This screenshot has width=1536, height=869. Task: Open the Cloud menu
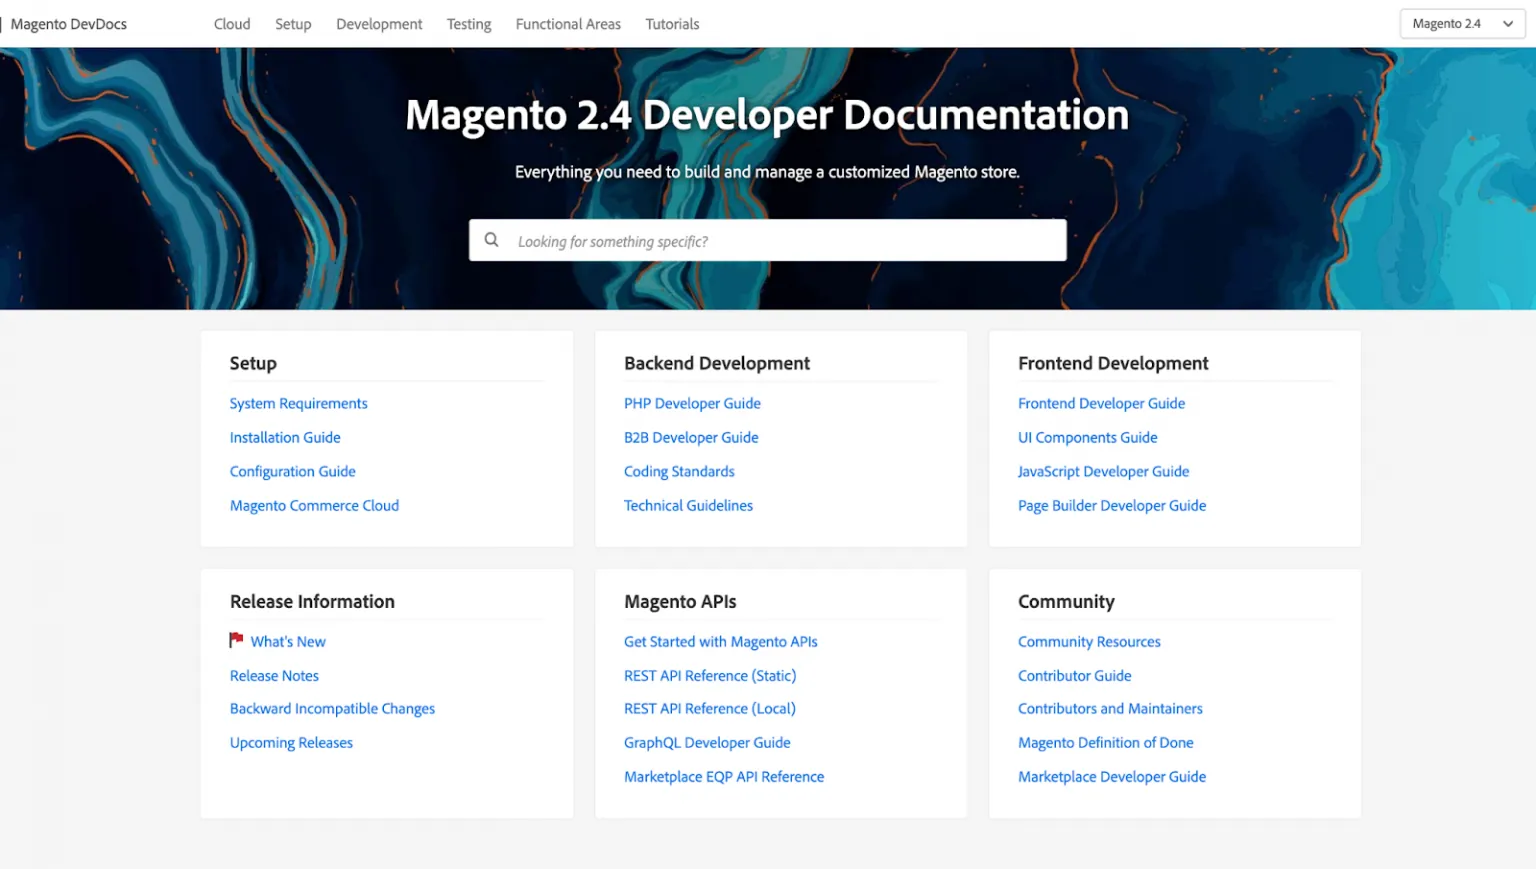click(x=232, y=24)
